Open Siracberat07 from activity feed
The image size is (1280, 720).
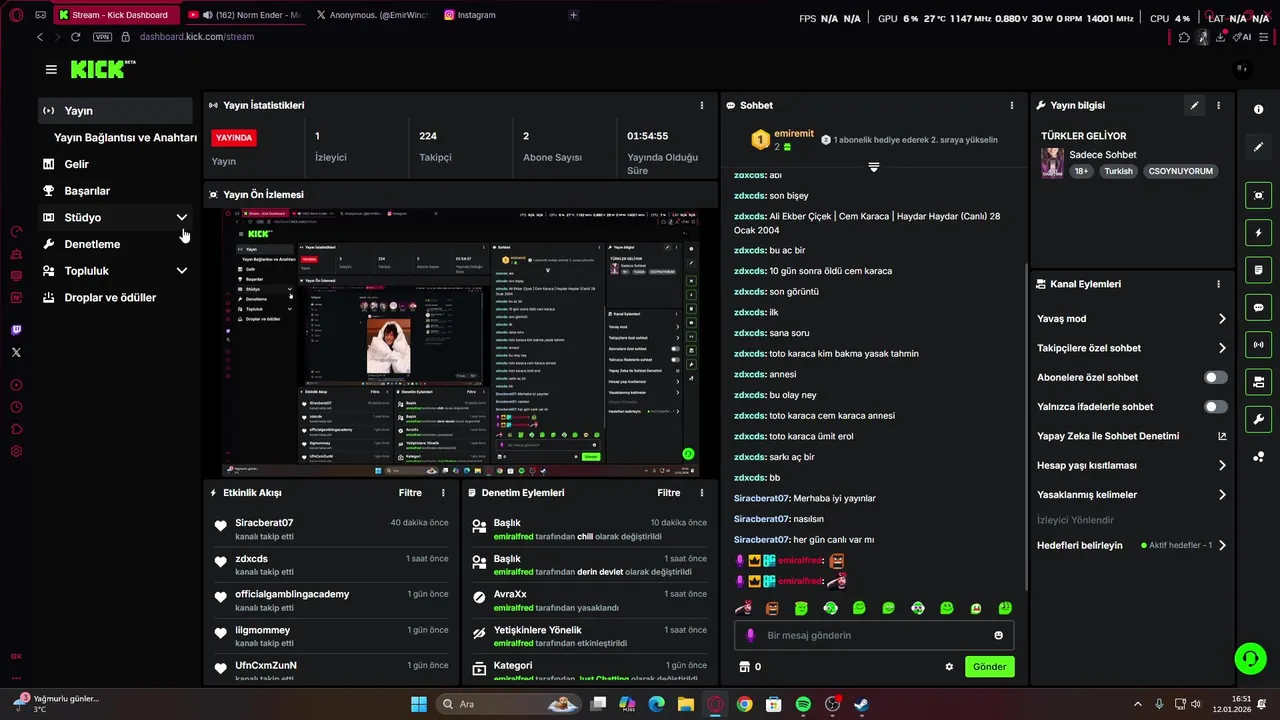[x=264, y=523]
